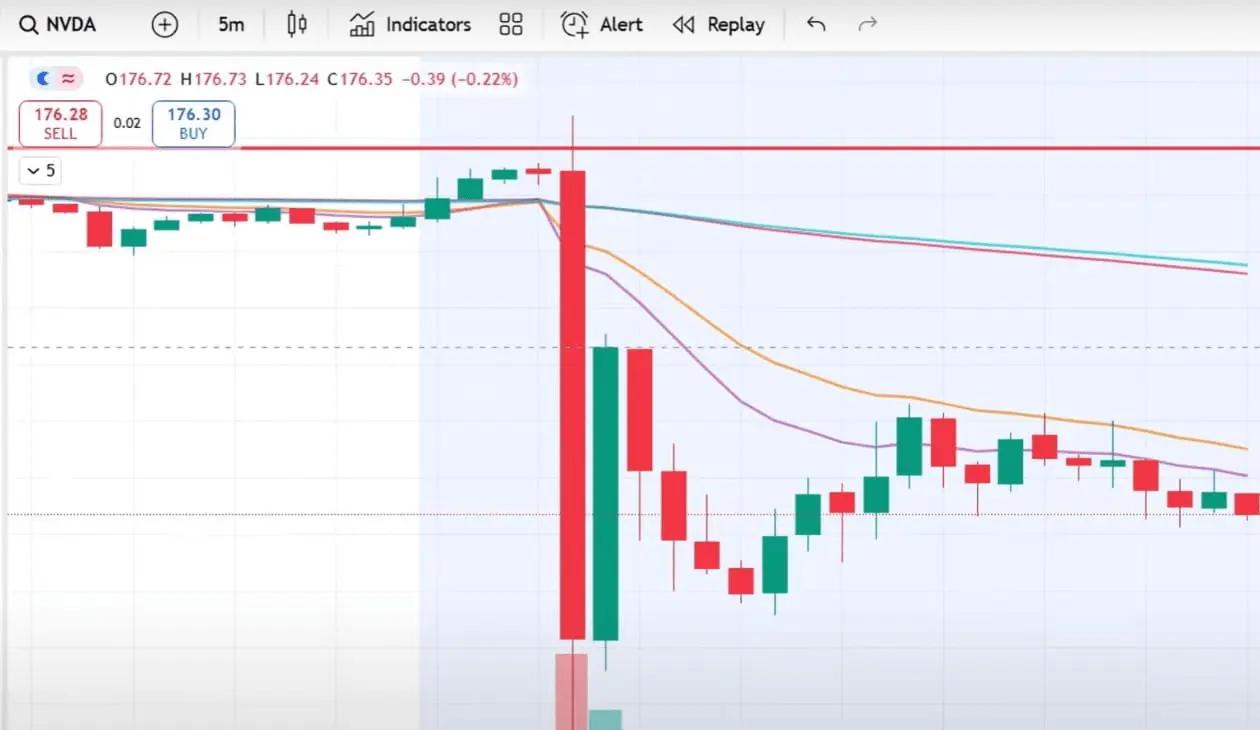The image size is (1260, 730).
Task: Click the high price H176.73
Action: coord(214,78)
